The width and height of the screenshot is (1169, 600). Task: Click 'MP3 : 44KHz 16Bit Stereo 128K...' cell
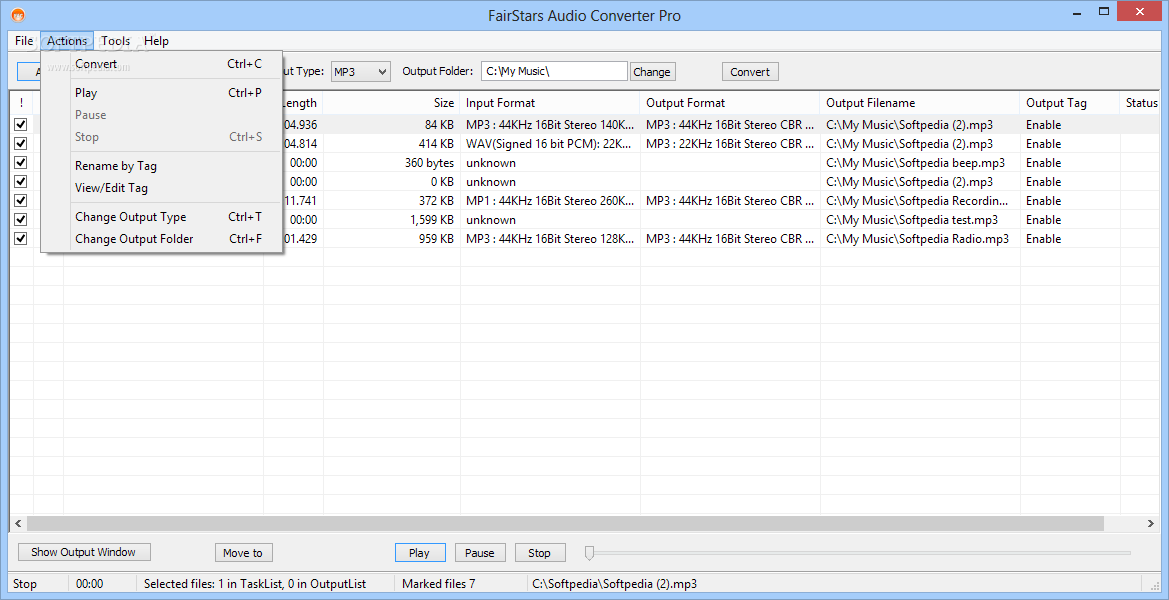550,239
